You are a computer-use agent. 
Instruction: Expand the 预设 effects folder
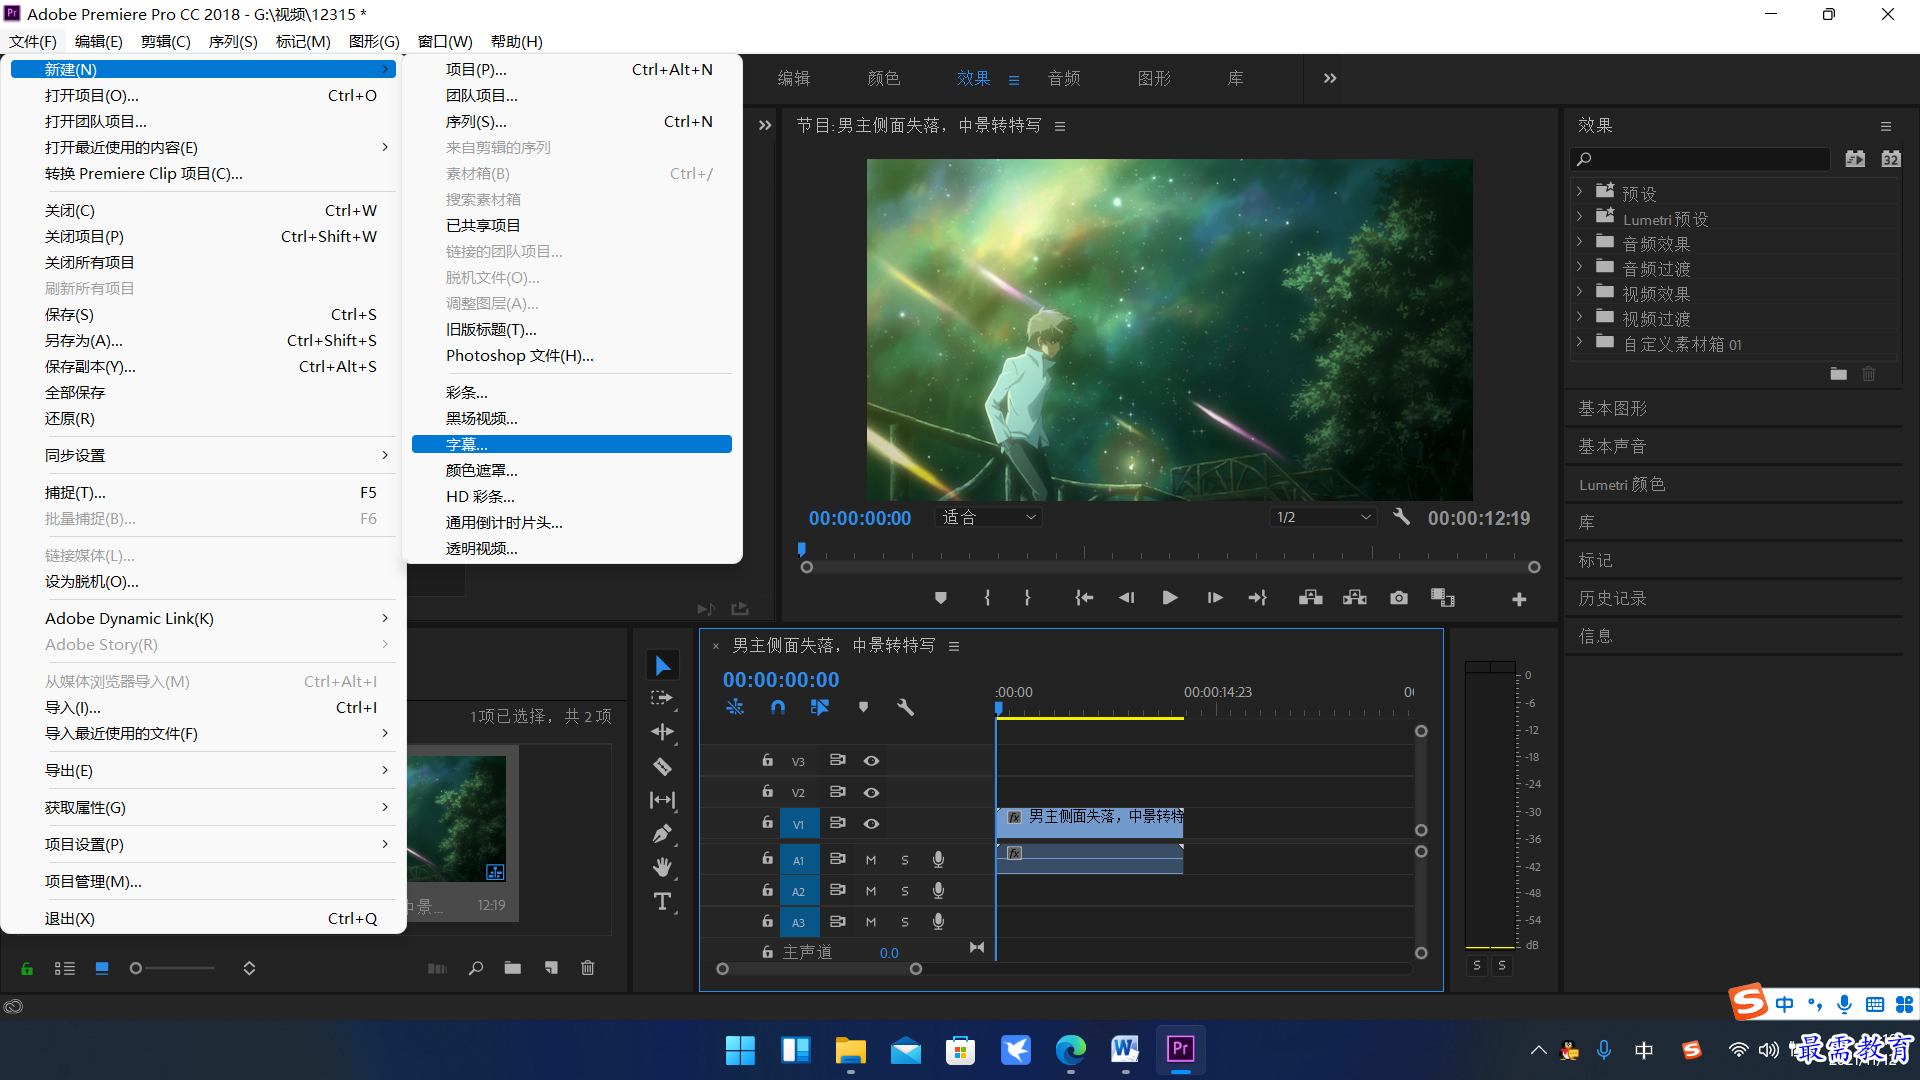coord(1580,191)
